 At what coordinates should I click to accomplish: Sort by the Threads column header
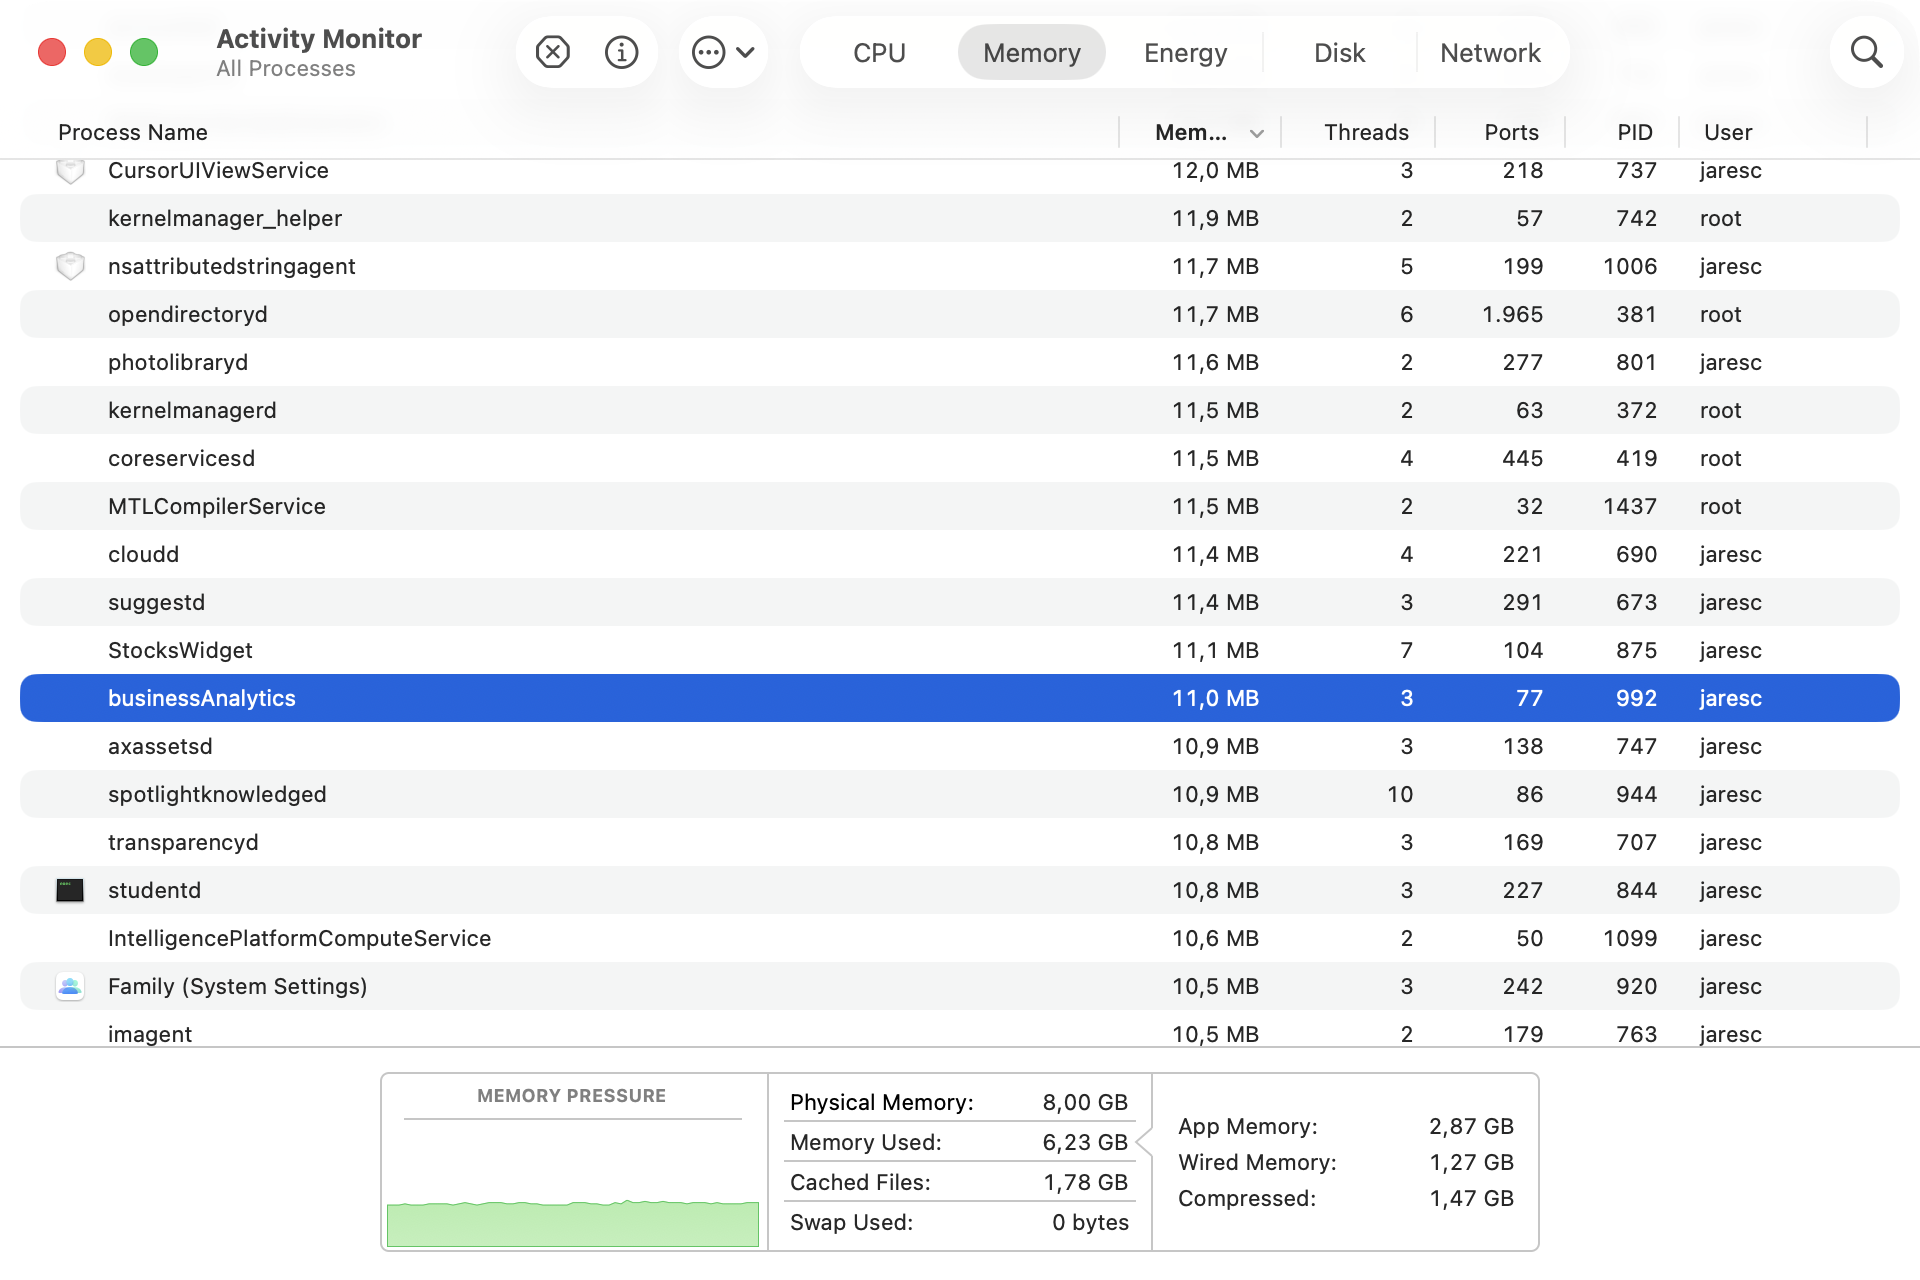click(1365, 132)
